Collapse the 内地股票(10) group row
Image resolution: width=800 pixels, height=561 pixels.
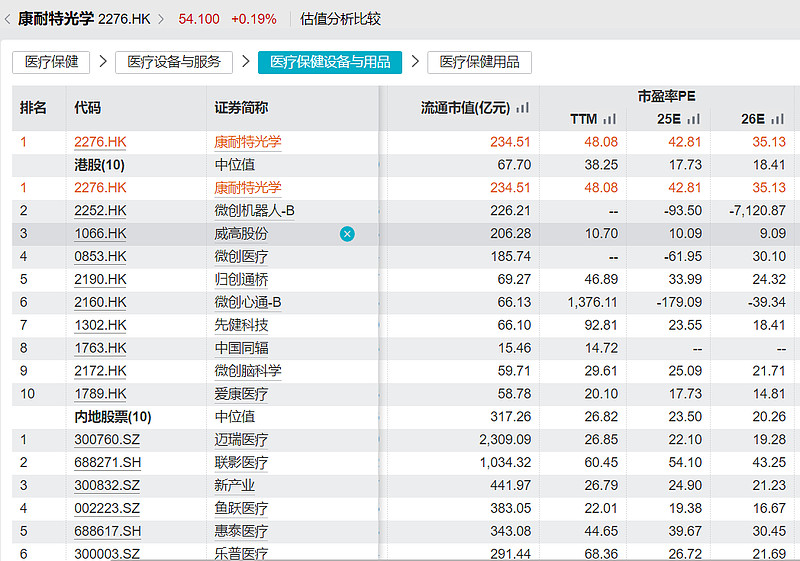point(113,417)
